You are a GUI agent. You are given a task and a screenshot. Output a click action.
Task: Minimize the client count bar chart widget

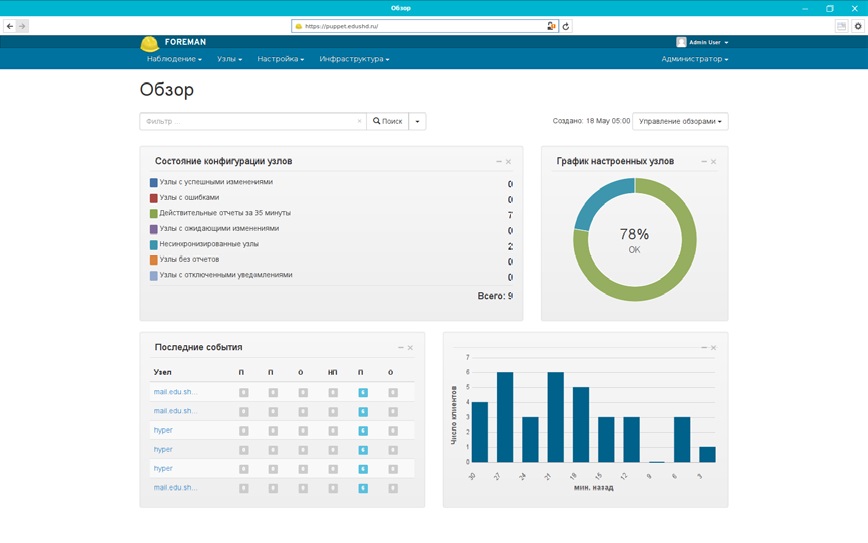[704, 348]
